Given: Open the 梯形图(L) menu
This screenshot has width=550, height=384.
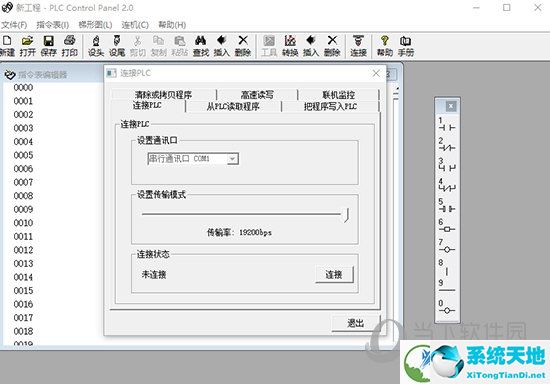Looking at the screenshot, I should [95, 25].
